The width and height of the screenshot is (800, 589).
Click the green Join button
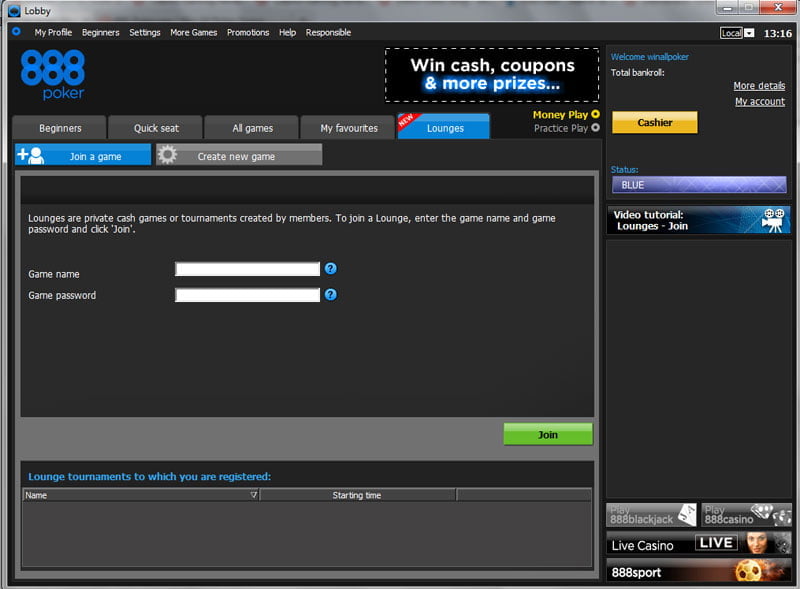(548, 434)
